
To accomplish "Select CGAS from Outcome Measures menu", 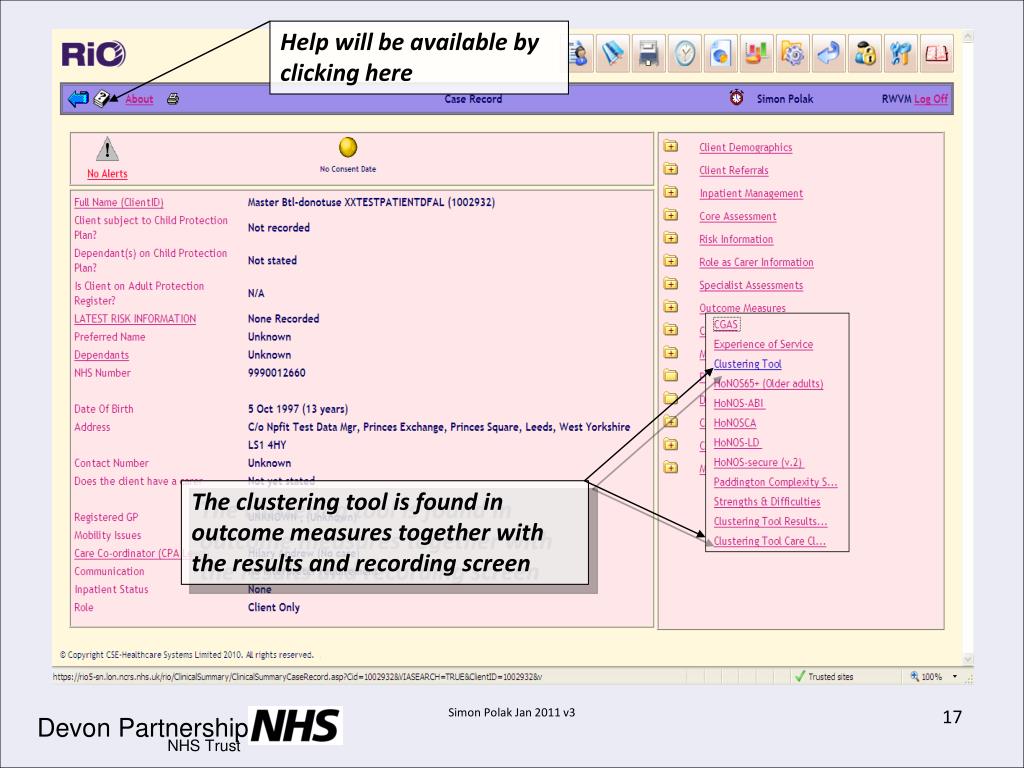I will click(x=726, y=325).
